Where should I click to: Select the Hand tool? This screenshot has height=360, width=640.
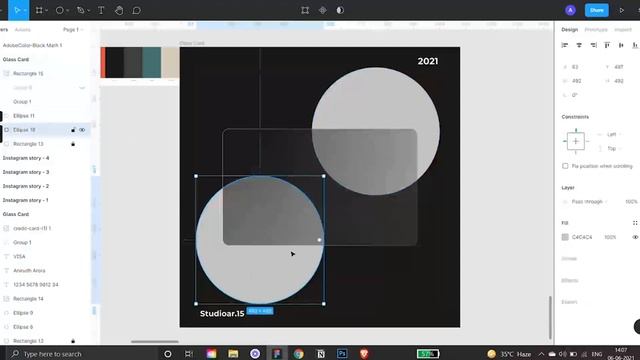coord(119,10)
